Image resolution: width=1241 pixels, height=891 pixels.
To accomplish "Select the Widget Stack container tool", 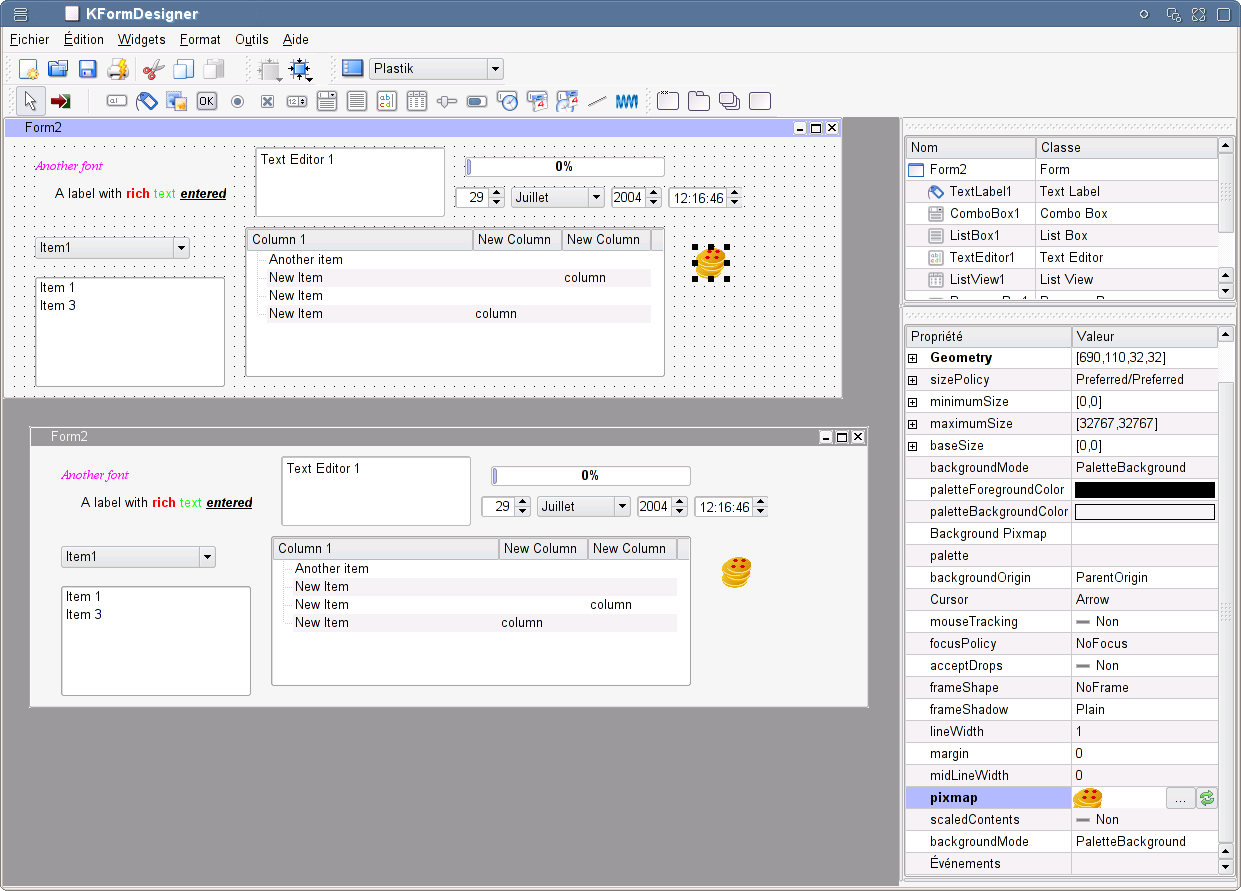I will [729, 101].
